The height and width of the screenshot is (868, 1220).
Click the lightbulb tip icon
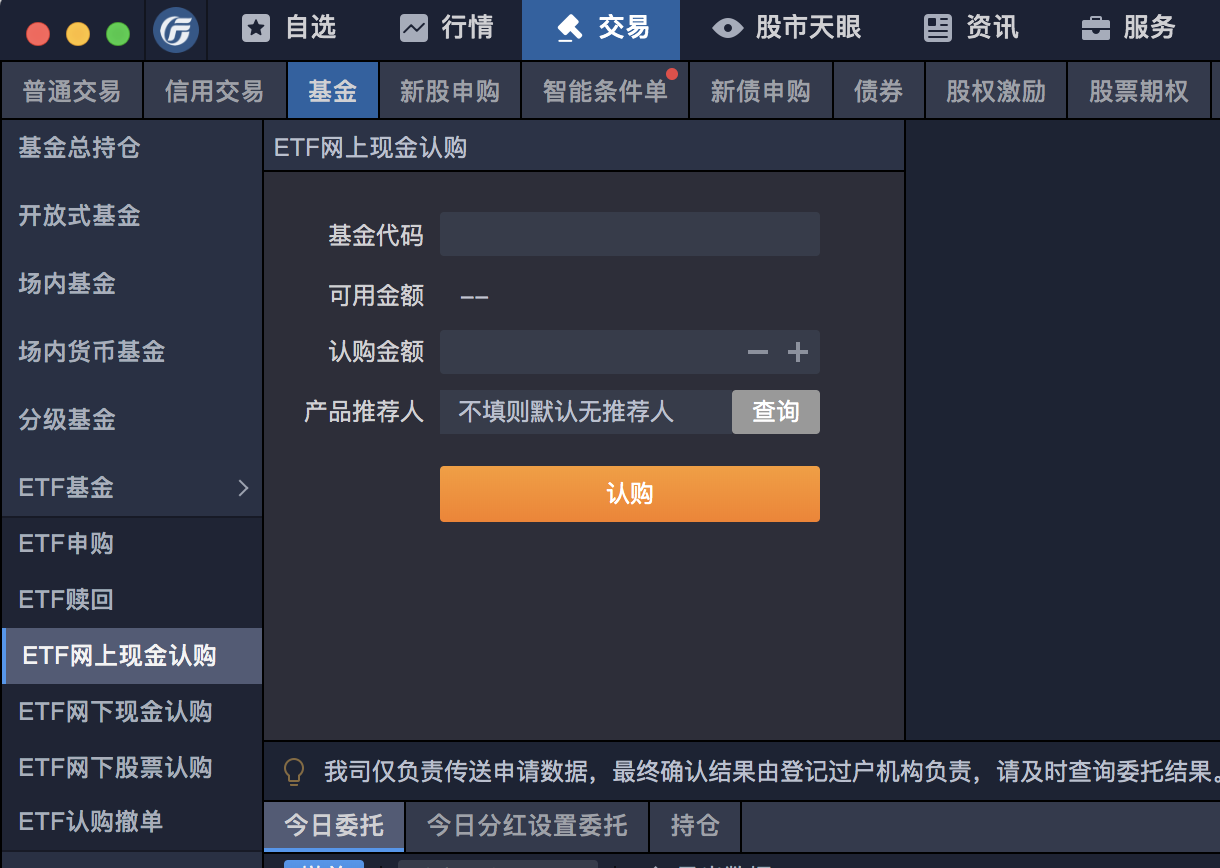tap(294, 771)
